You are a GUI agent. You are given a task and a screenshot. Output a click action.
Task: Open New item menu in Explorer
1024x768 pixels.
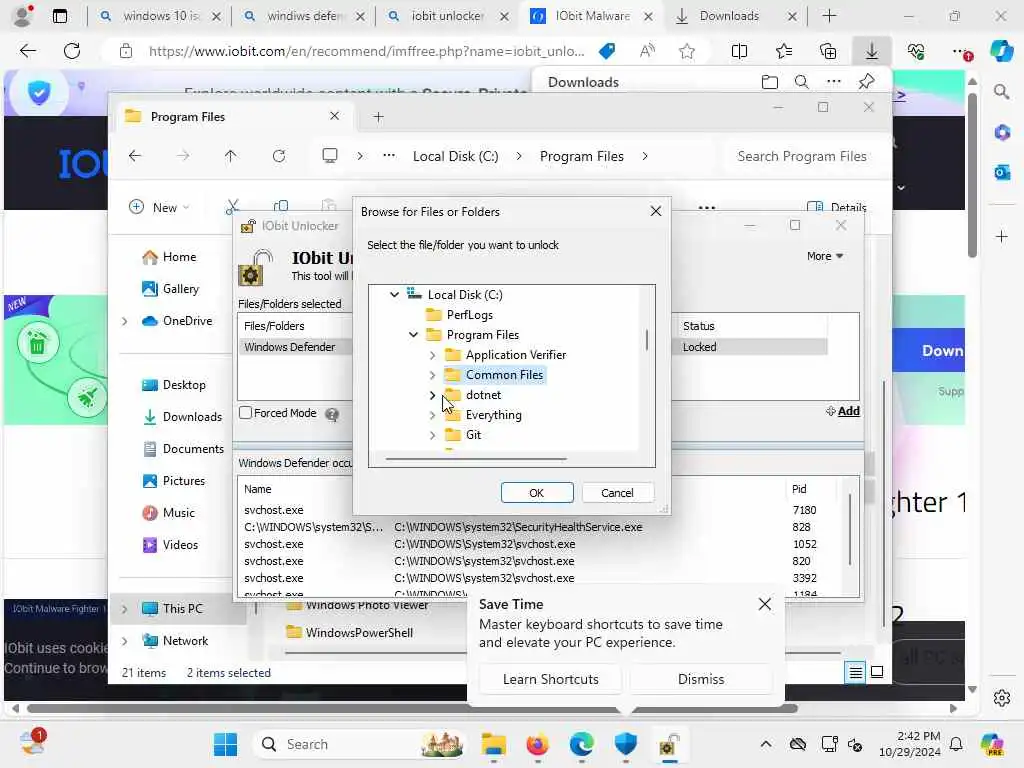(x=159, y=207)
